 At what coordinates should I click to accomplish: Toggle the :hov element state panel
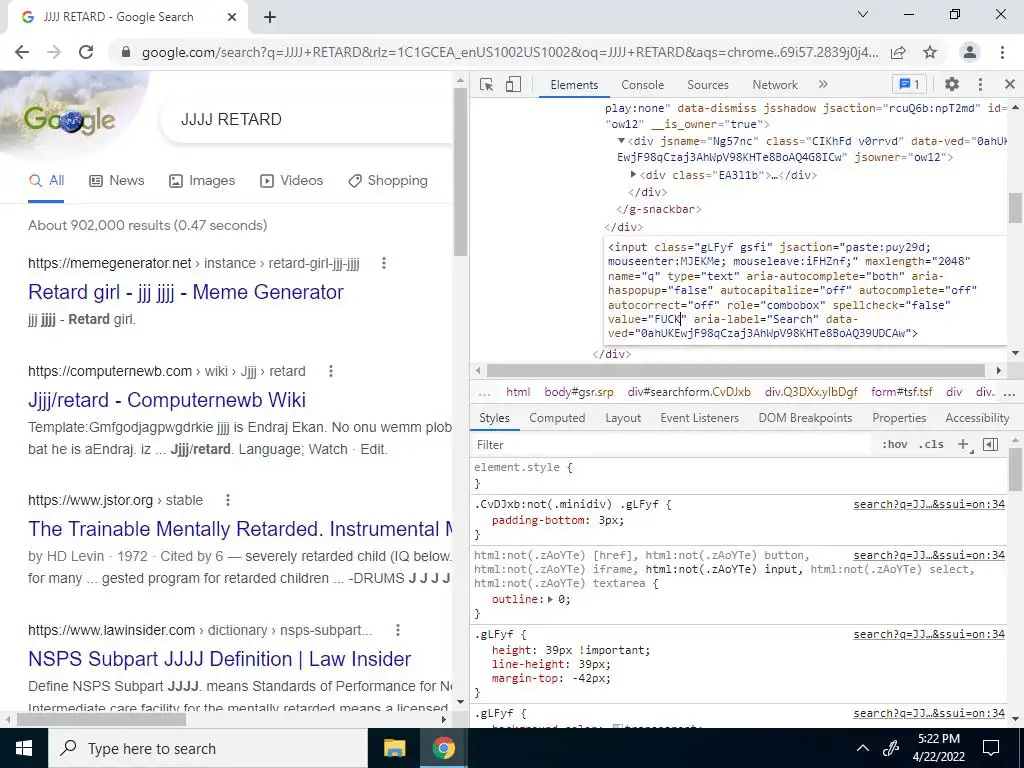click(895, 445)
